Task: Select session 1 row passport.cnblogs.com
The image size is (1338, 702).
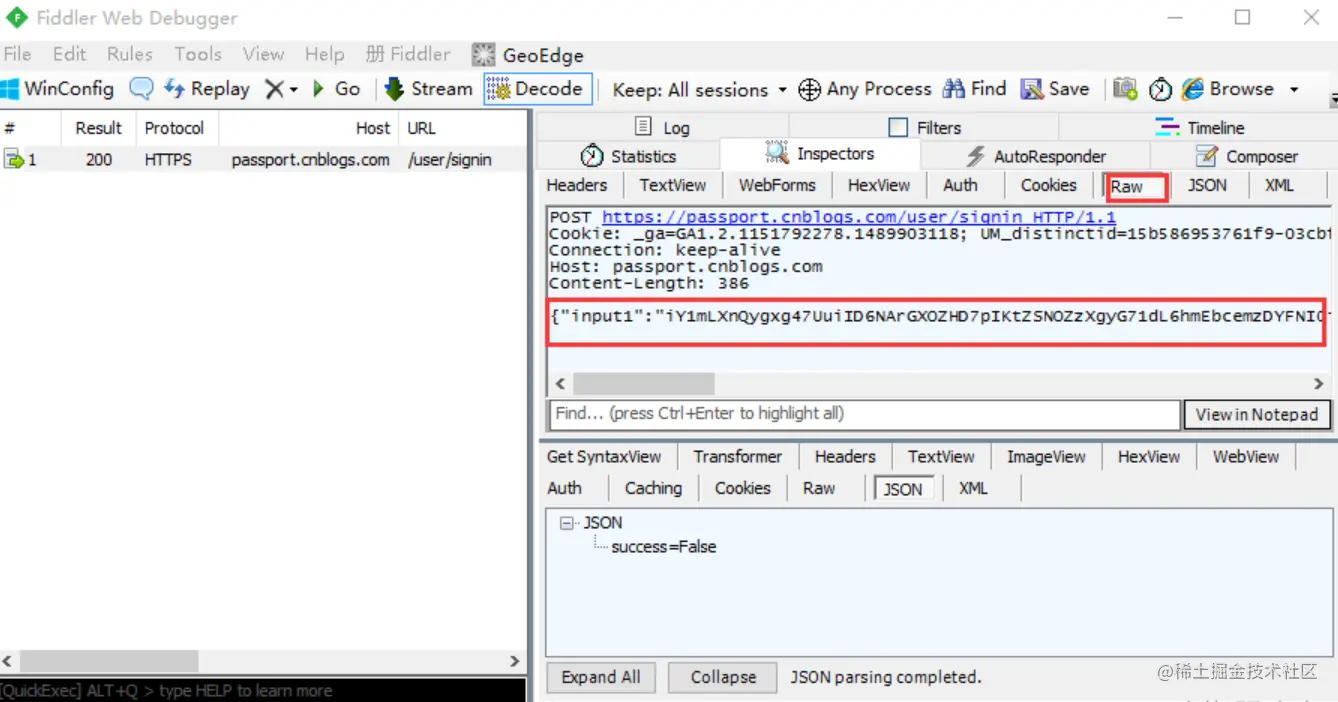Action: [264, 159]
